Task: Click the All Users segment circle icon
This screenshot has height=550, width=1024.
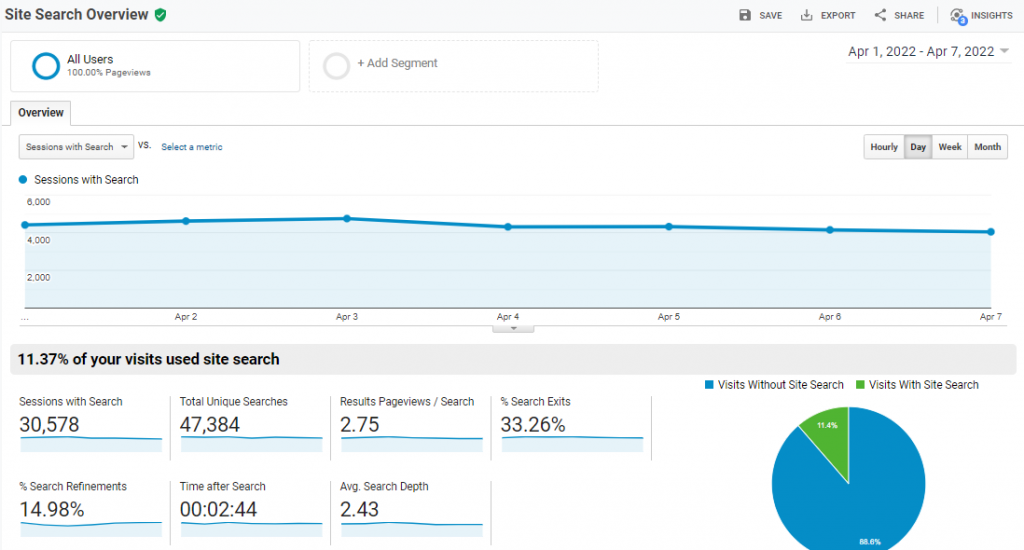Action: coord(46,66)
